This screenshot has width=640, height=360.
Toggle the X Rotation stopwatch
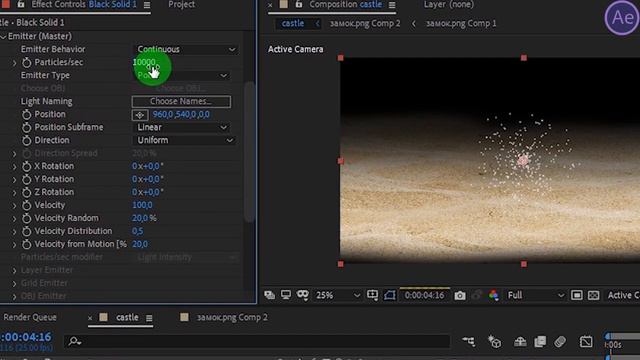(x=27, y=167)
